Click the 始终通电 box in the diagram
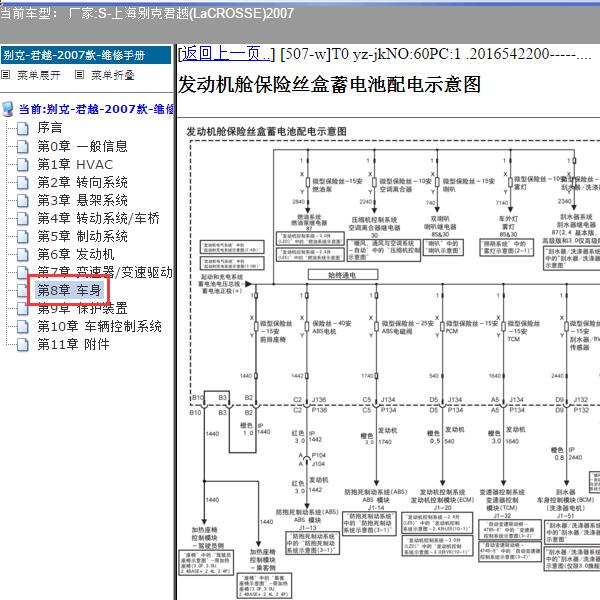 coord(343,275)
